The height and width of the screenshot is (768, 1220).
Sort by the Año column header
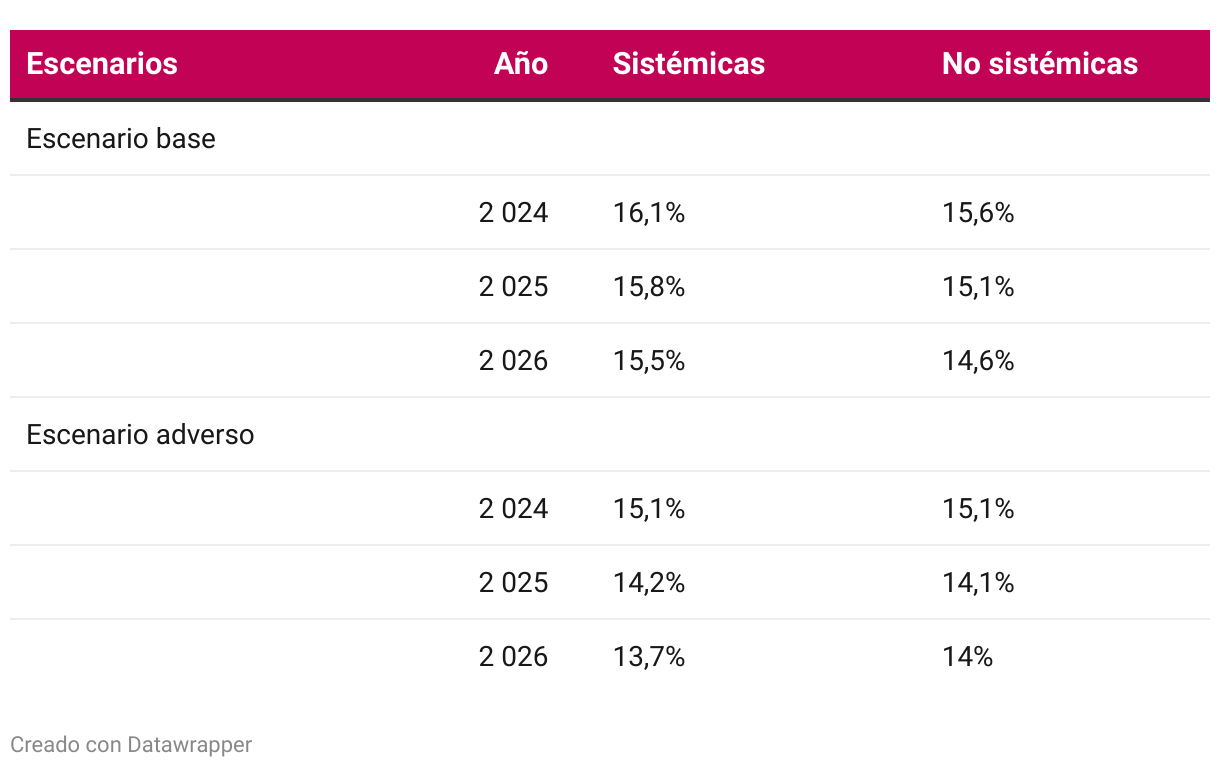(x=520, y=64)
